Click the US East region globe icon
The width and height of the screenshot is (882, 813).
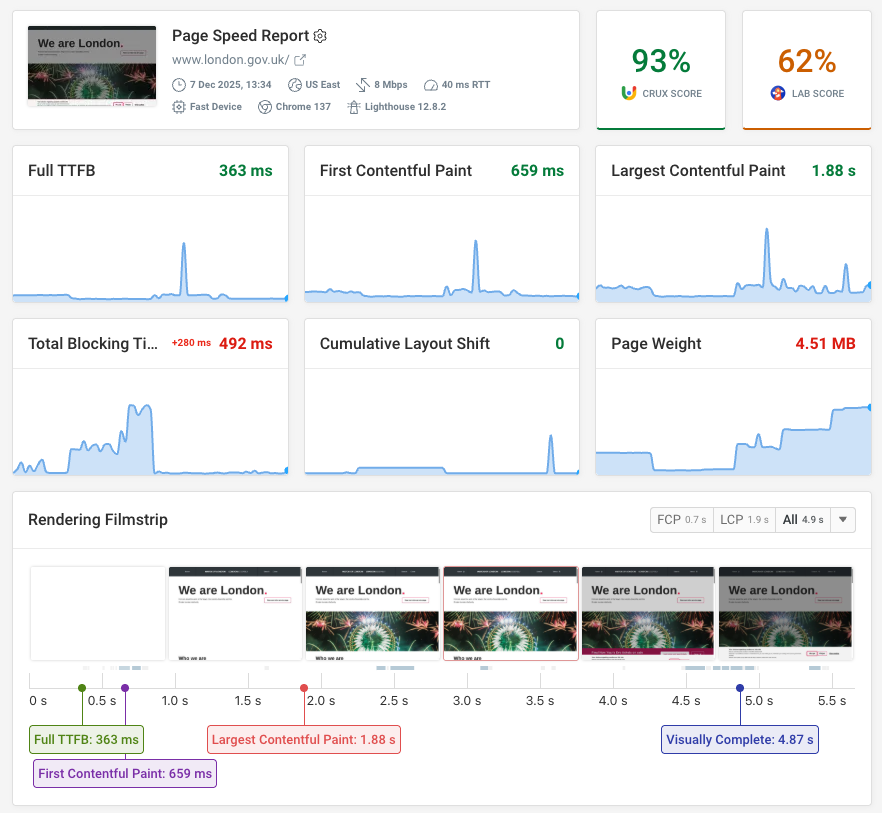[293, 84]
